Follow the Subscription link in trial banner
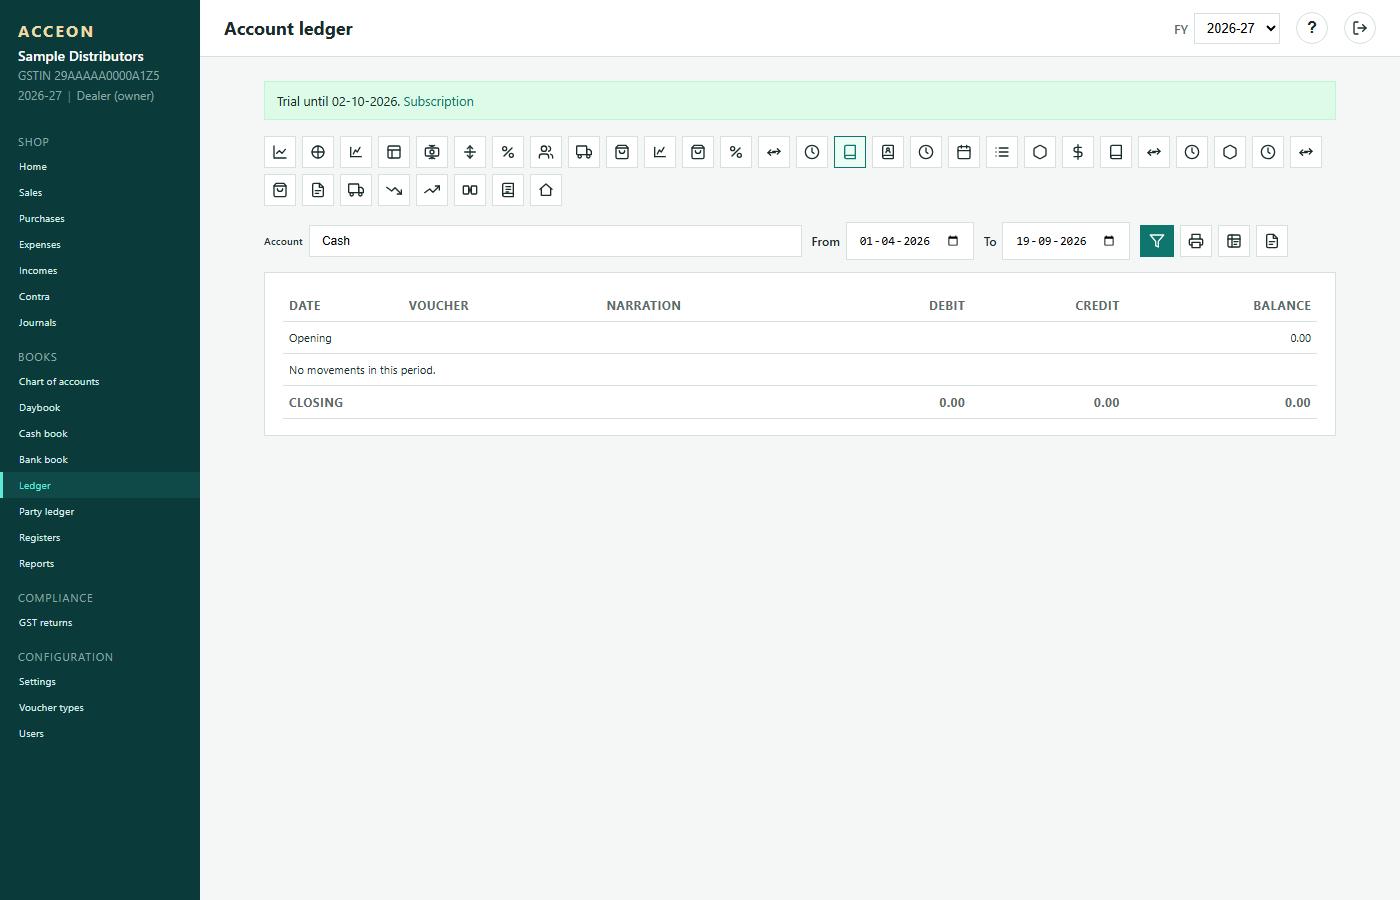Image resolution: width=1400 pixels, height=900 pixels. pyautogui.click(x=439, y=101)
